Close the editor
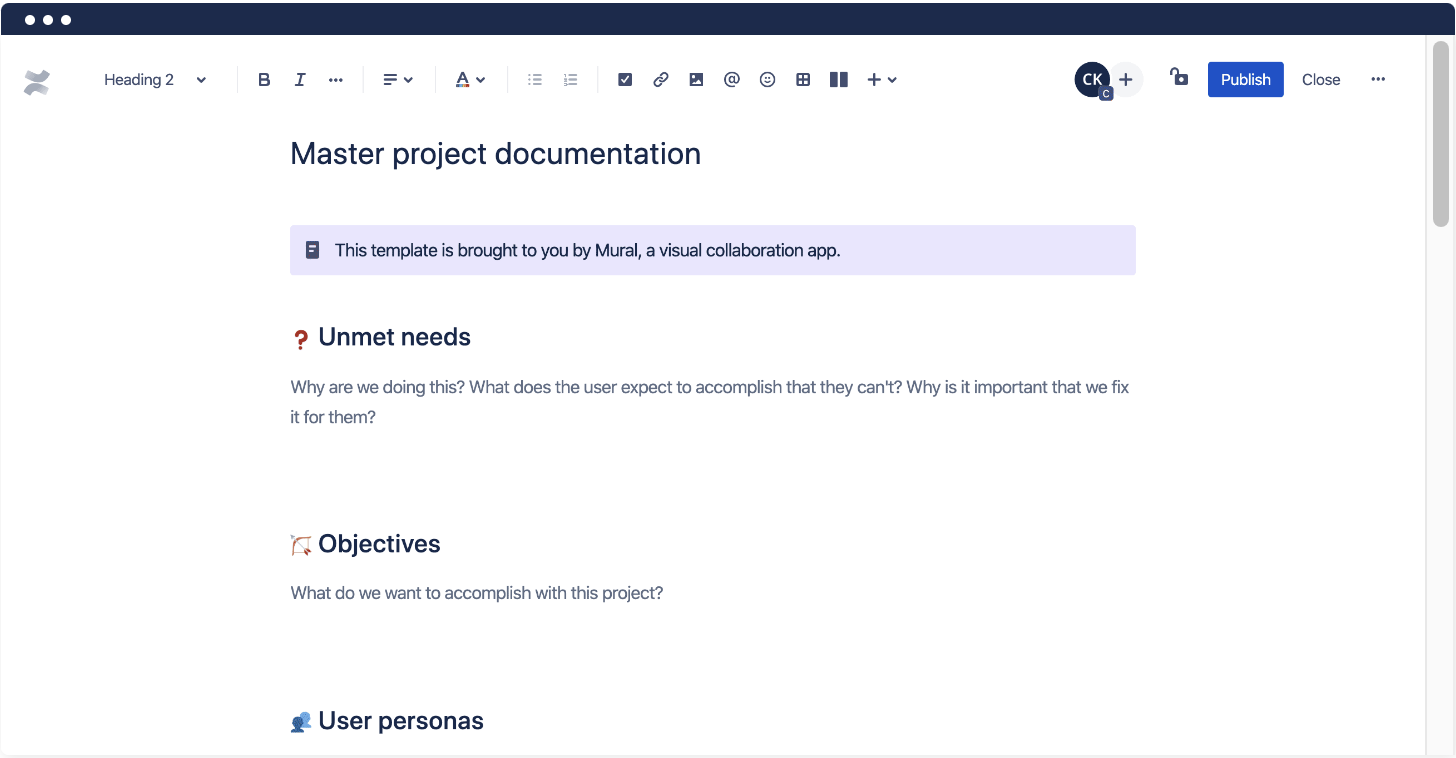This screenshot has width=1456, height=758. tap(1320, 79)
